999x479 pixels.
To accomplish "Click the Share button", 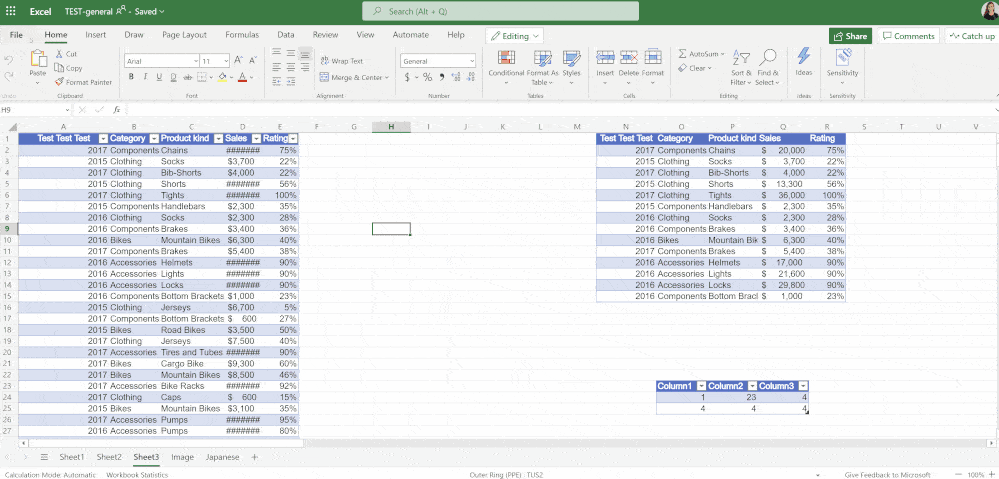I will 850,36.
